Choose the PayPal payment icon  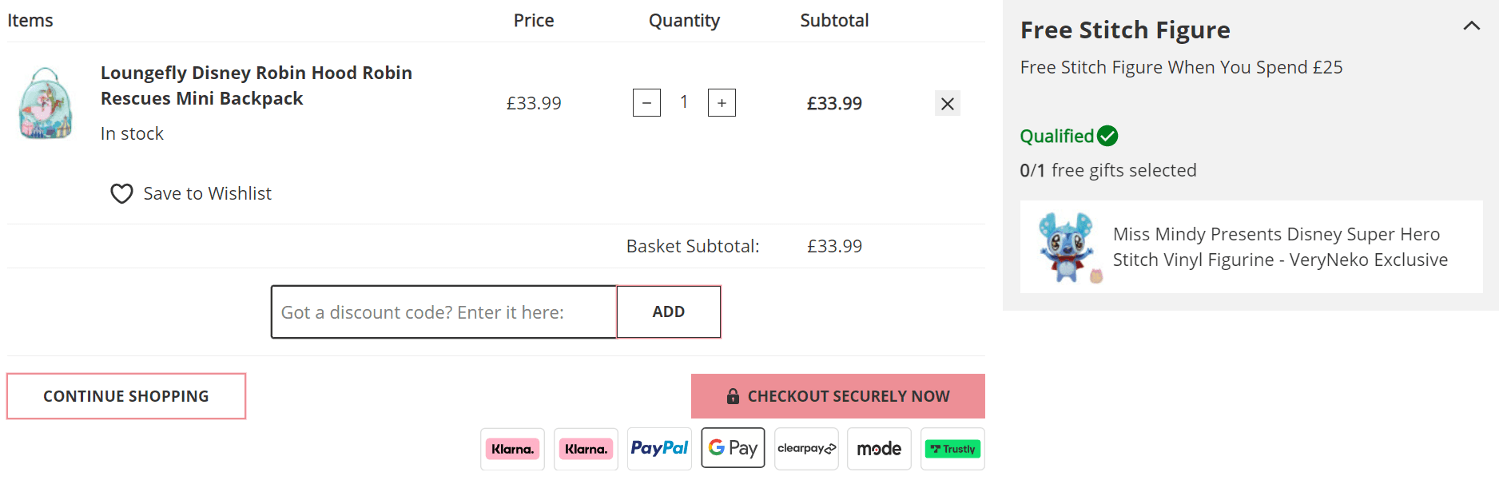(660, 449)
